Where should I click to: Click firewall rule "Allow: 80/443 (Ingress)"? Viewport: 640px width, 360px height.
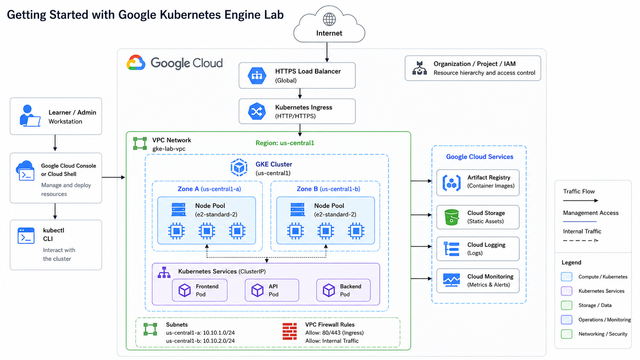(334, 333)
